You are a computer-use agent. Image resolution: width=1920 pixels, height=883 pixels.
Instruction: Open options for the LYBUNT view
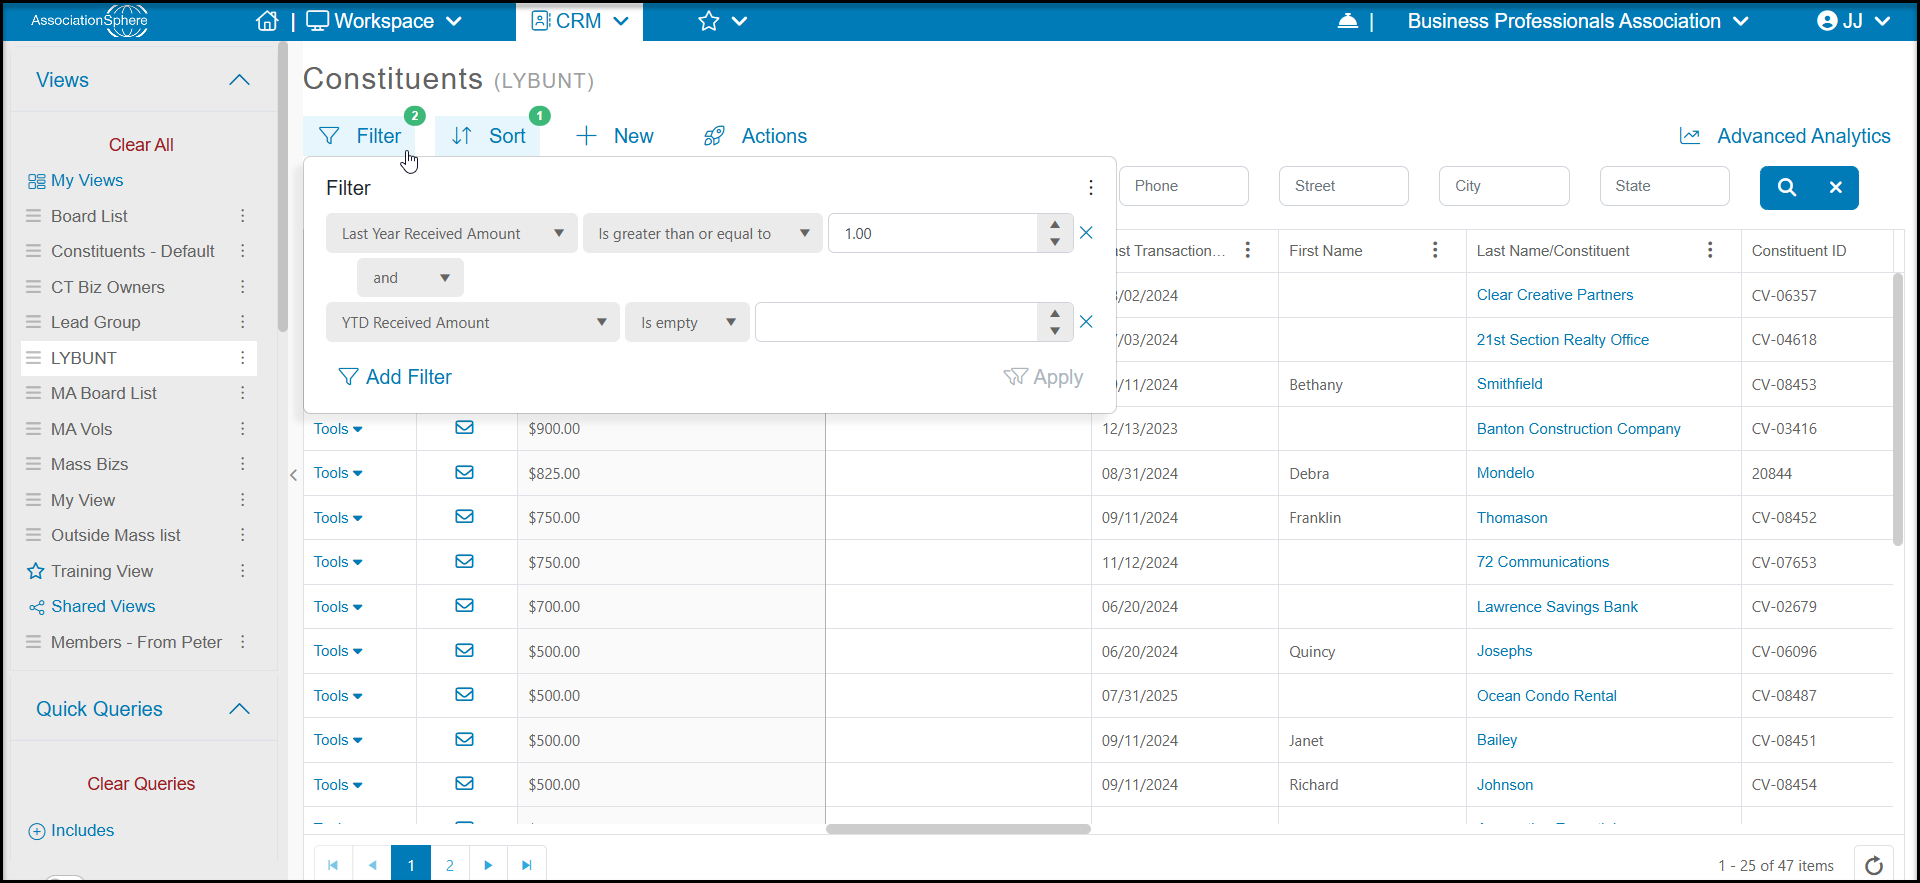[242, 358]
